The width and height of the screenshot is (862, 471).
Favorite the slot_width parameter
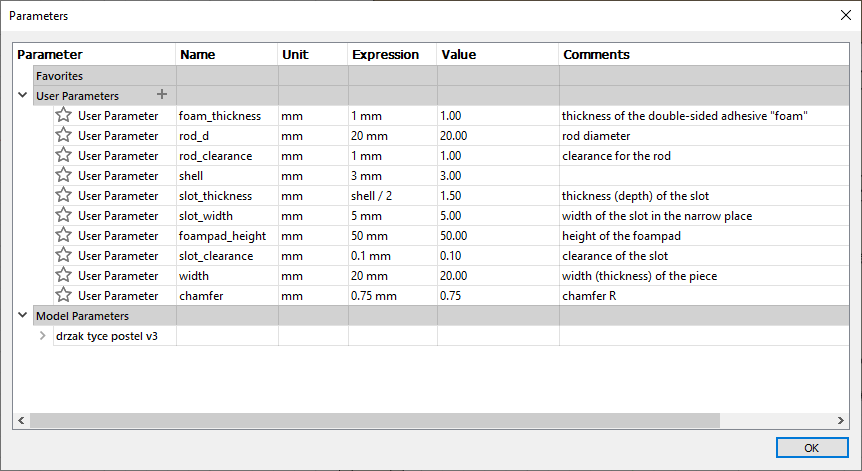pyautogui.click(x=64, y=215)
